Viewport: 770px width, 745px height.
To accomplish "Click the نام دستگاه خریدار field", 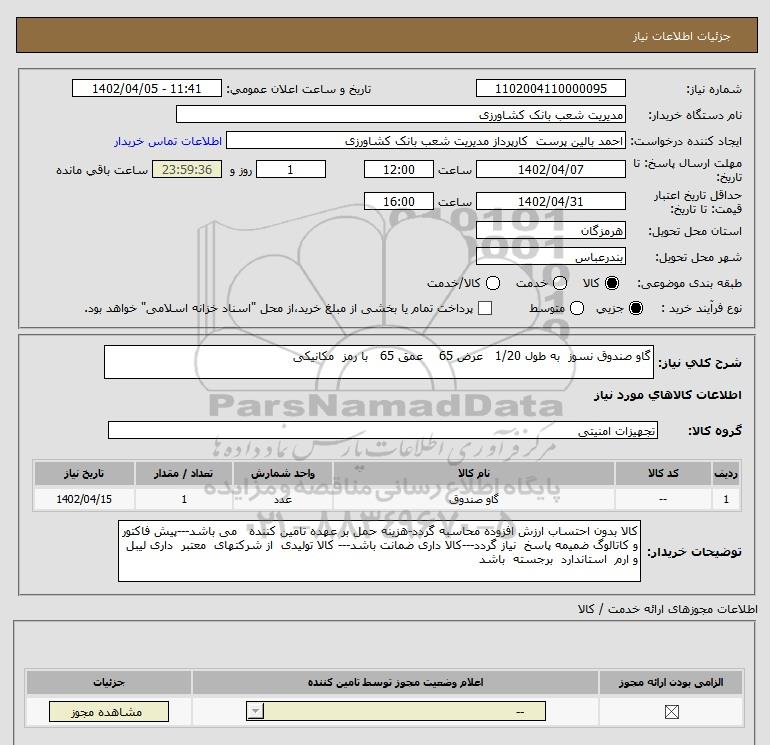I will 401,114.
